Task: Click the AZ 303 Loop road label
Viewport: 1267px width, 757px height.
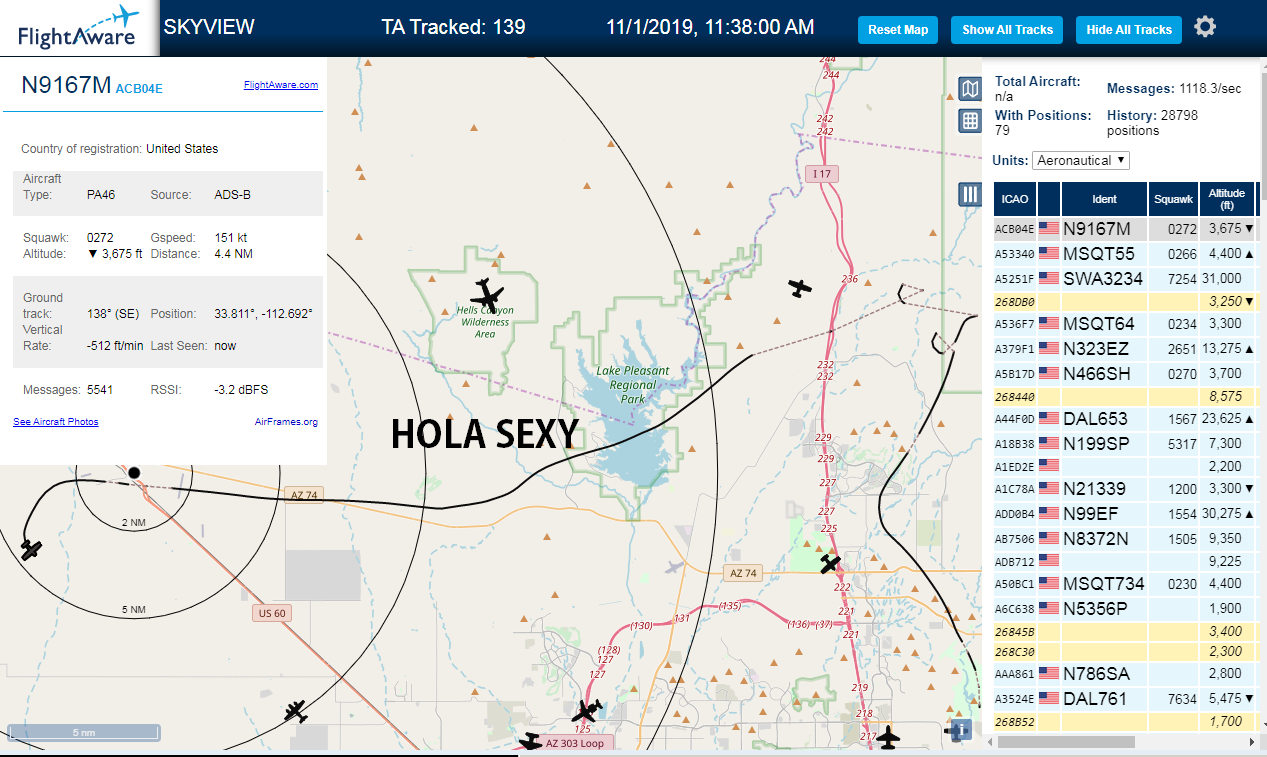Action: tap(575, 743)
